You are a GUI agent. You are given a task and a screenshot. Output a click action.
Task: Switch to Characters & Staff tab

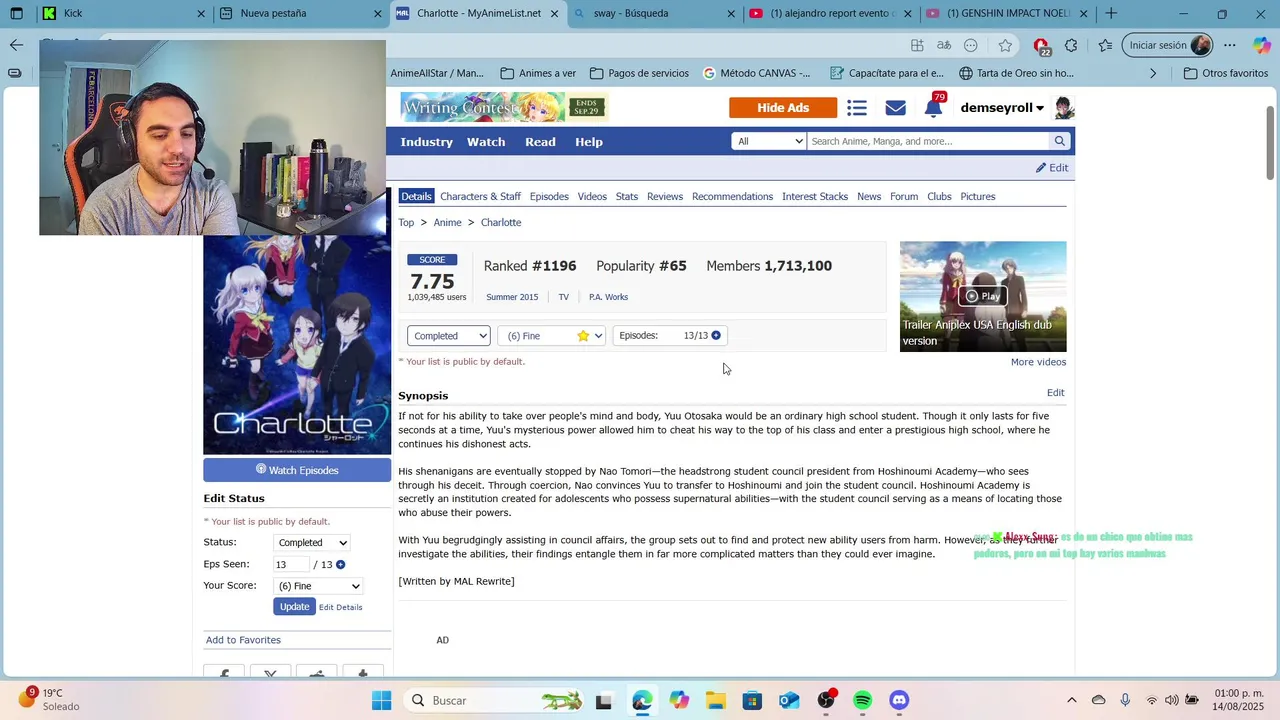point(480,197)
